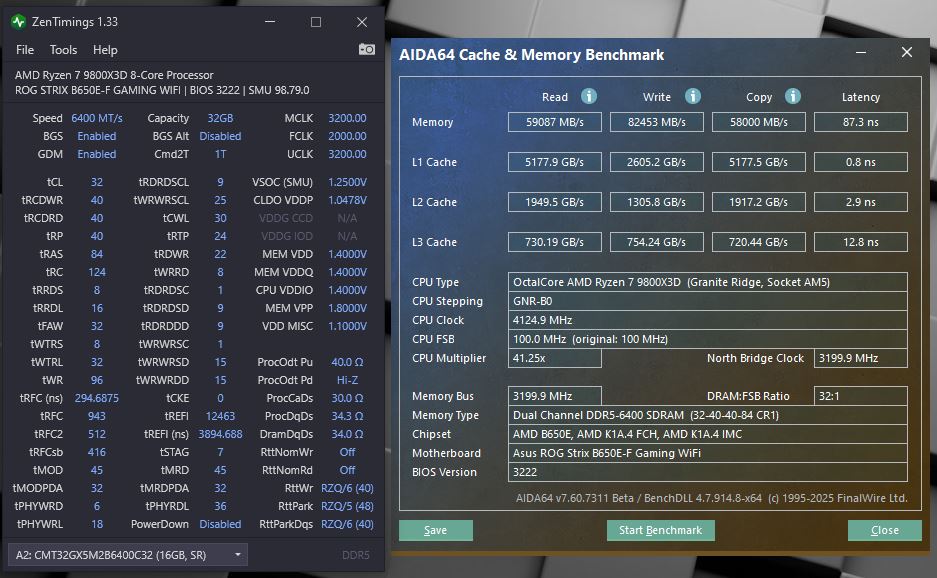Click the BGS Alt value Disabled
The width and height of the screenshot is (937, 578).
(x=221, y=136)
